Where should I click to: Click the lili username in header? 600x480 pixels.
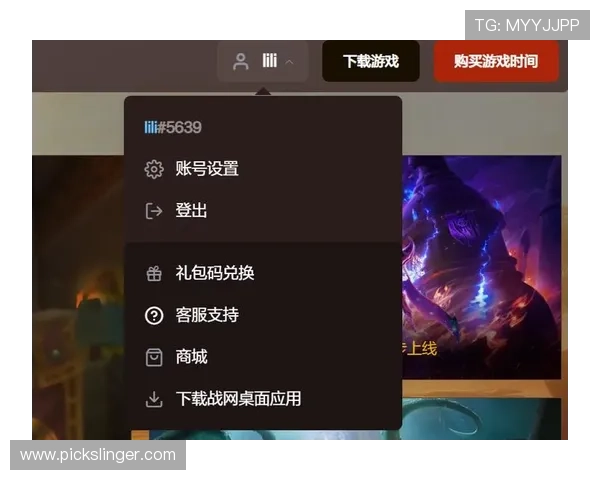269,61
